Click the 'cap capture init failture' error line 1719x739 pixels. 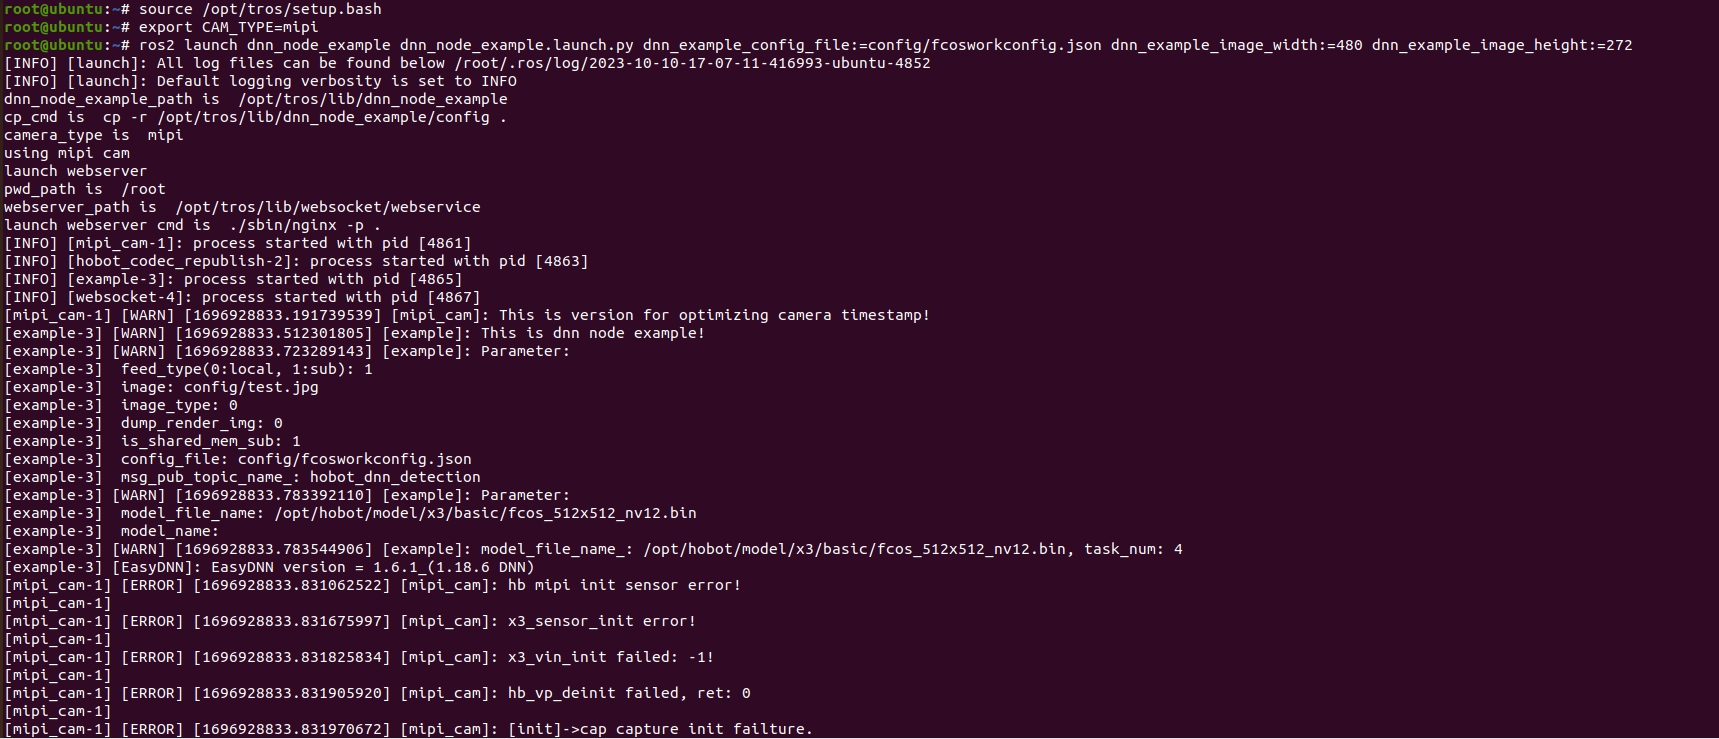(x=408, y=729)
